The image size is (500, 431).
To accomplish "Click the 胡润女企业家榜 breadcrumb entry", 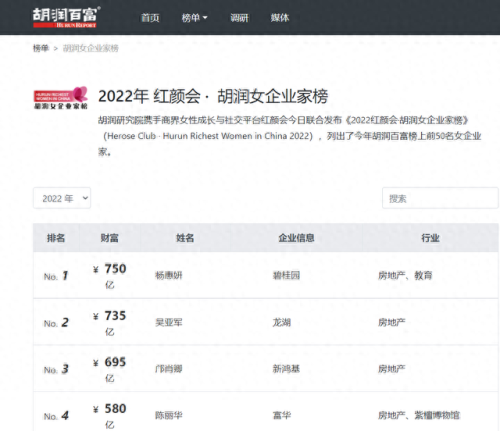I will click(91, 48).
